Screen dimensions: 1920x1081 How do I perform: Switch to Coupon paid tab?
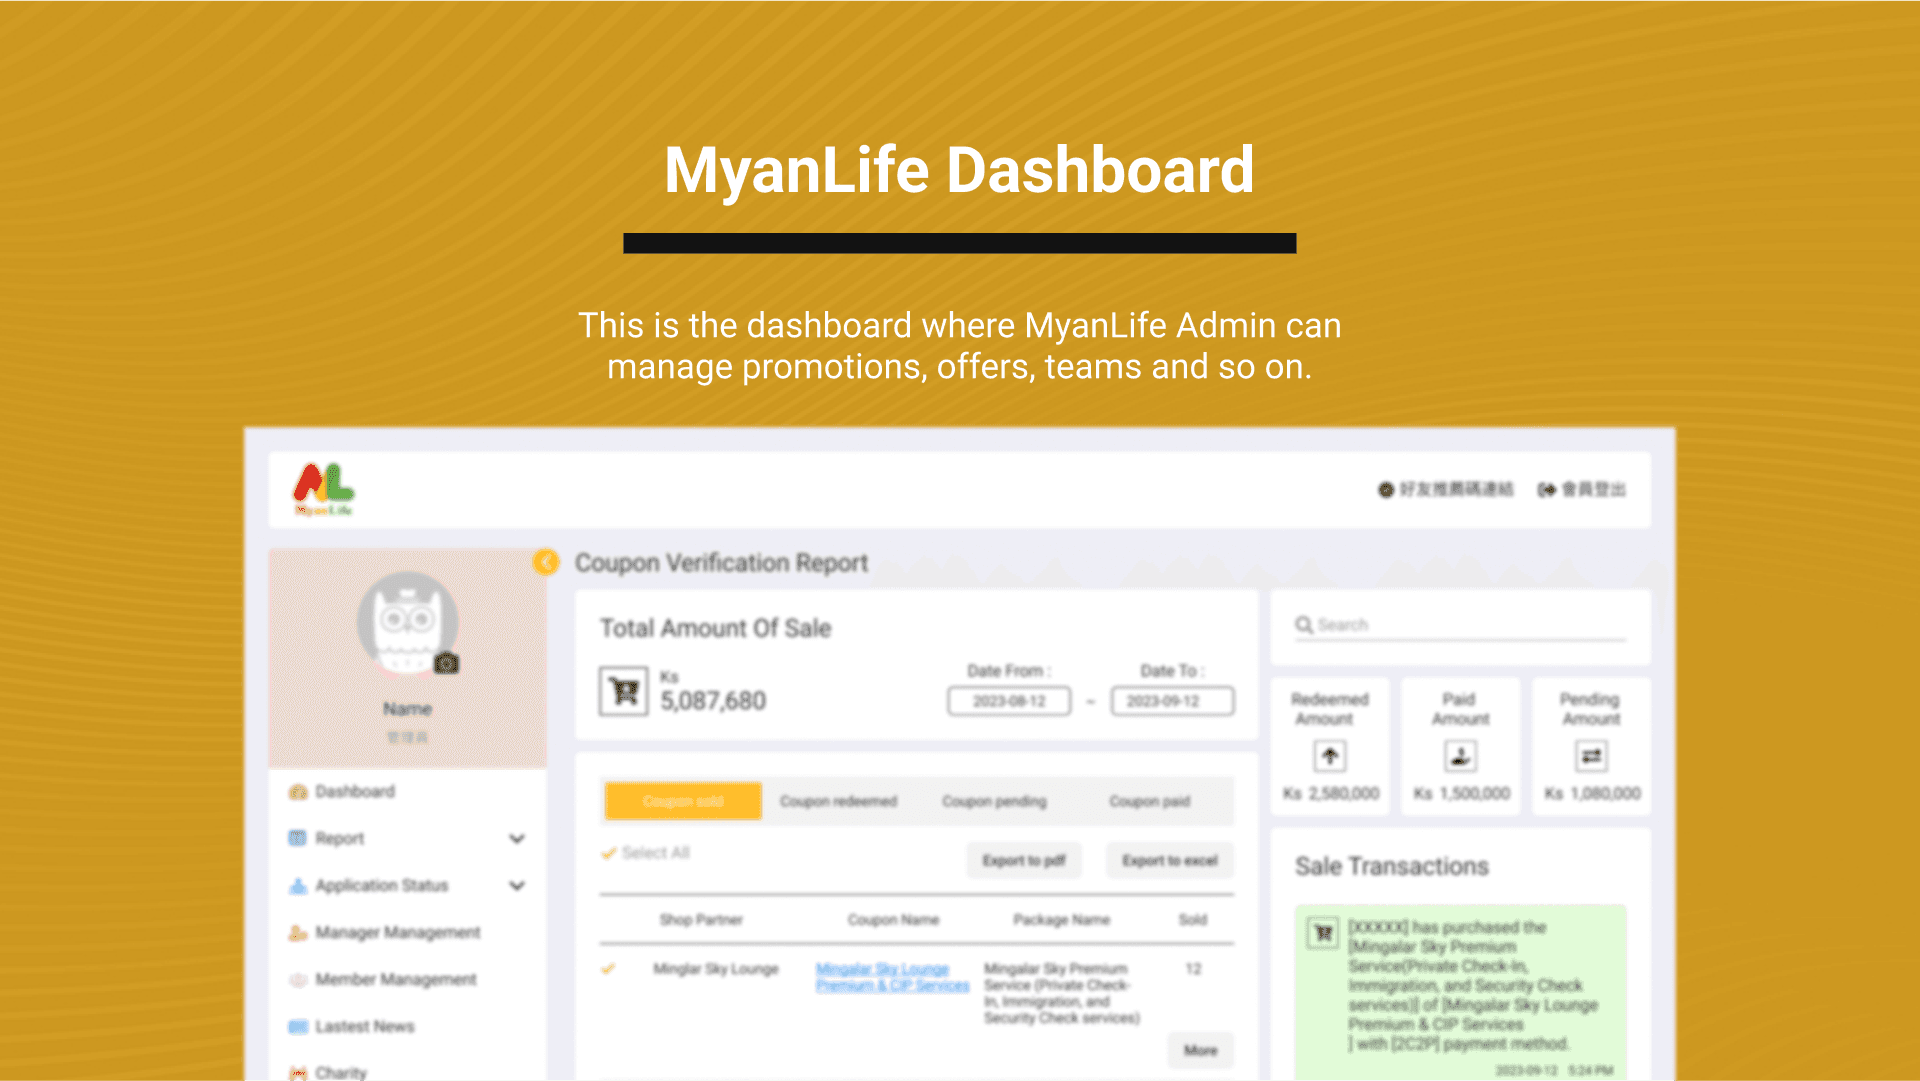point(1149,801)
